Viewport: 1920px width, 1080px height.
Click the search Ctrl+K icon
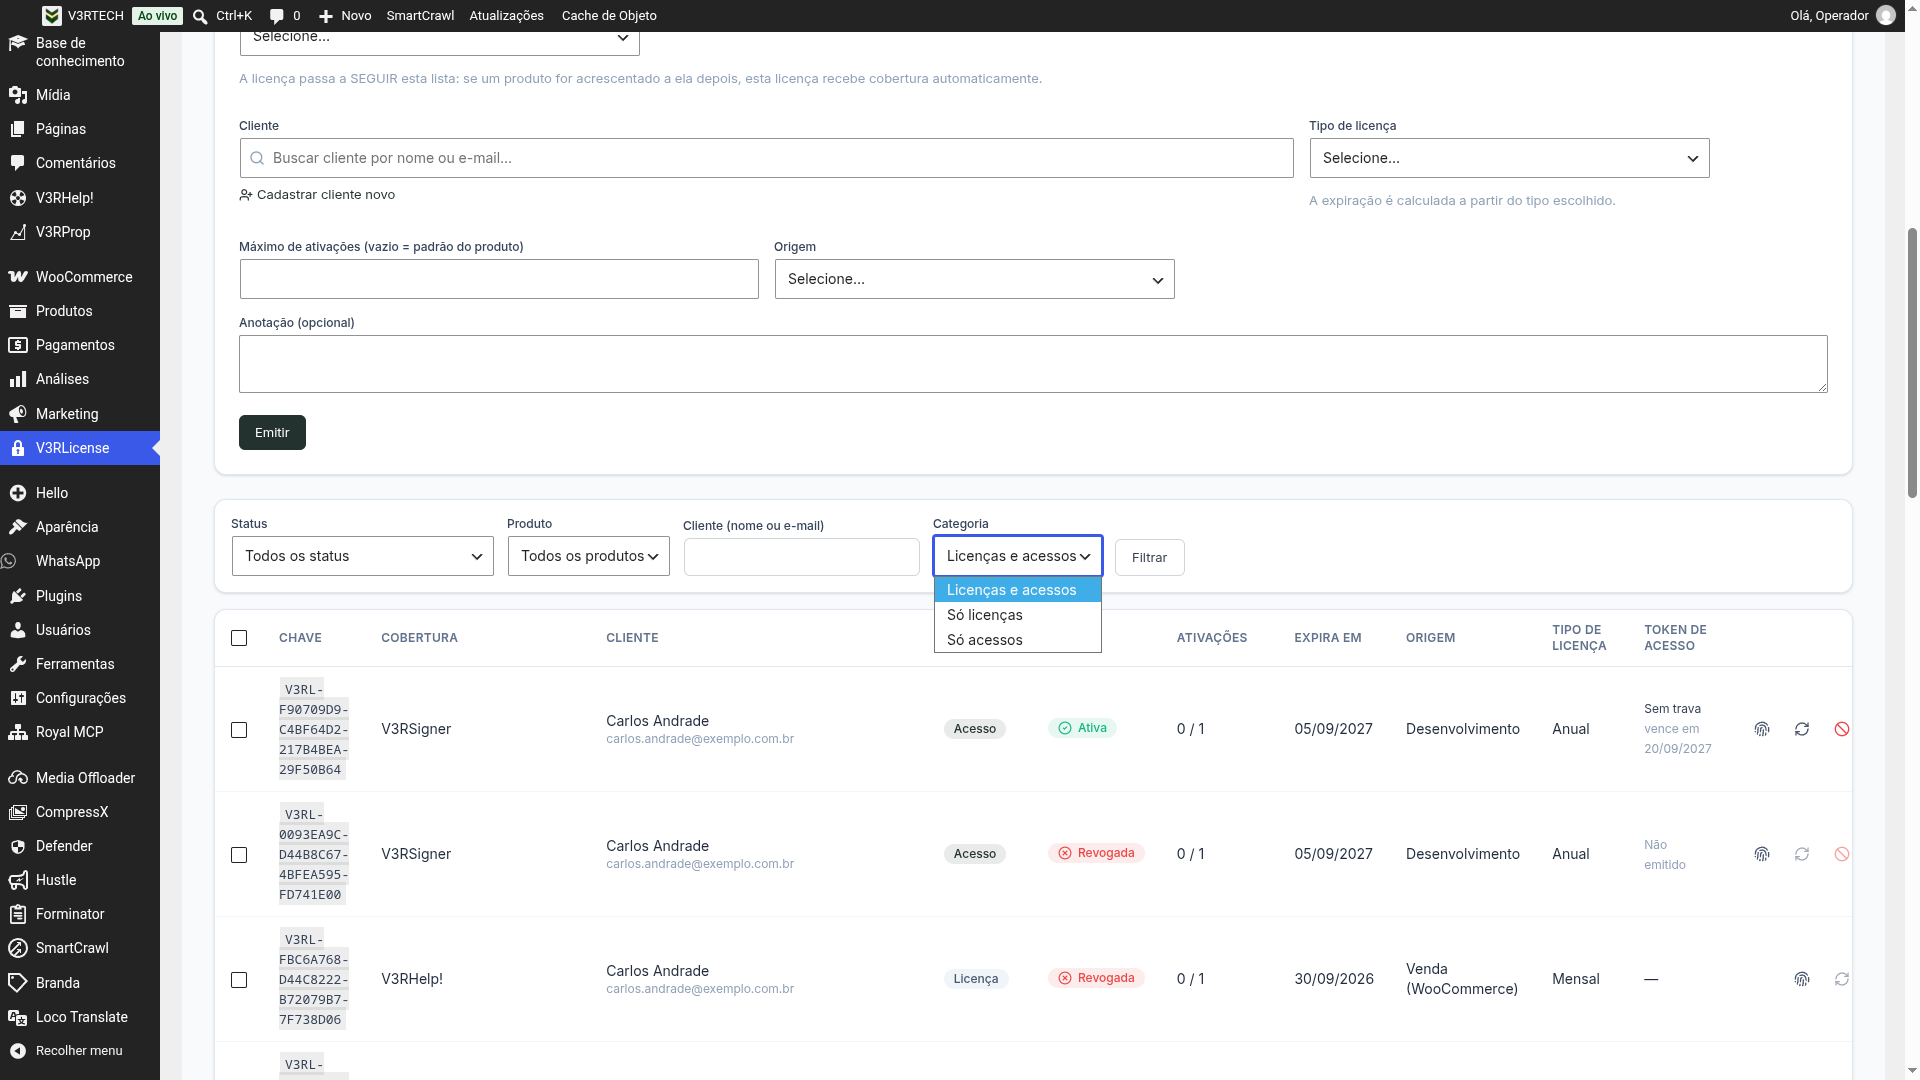pos(200,16)
